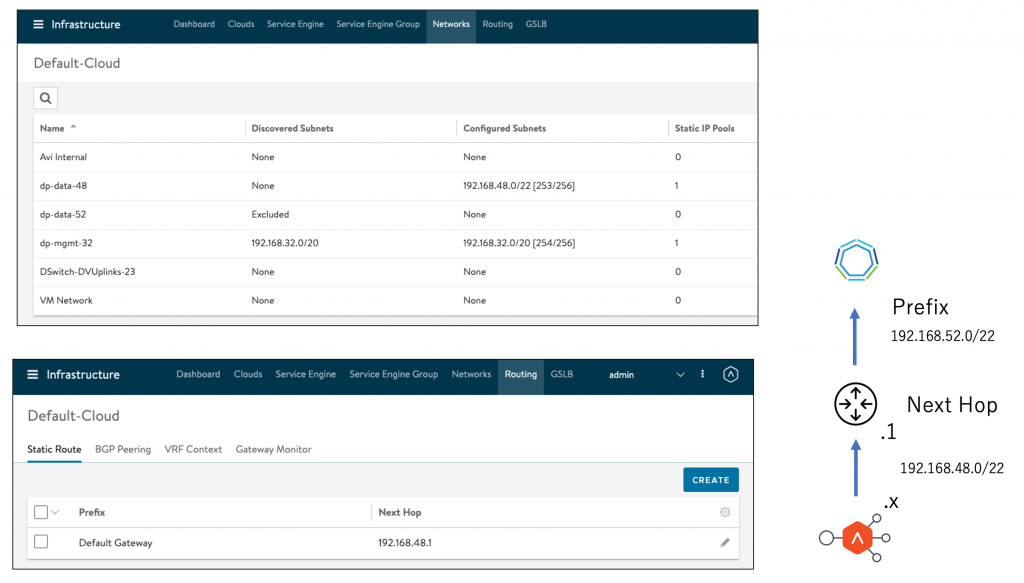Click the CREATE button
This screenshot has height=583, width=1024.
(x=711, y=480)
